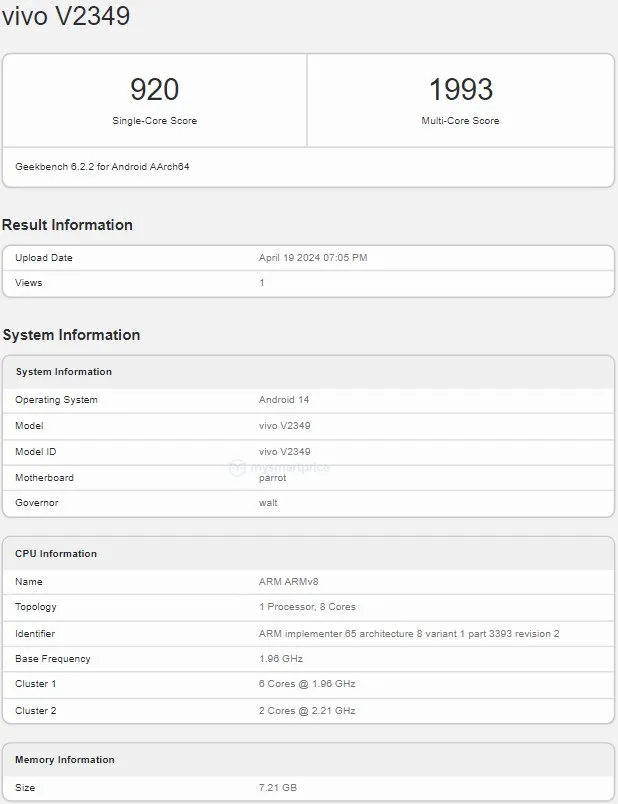Click the Cluster 2 cores value at 2.21 GHz
Viewport: 618px width, 804px height.
coord(307,711)
